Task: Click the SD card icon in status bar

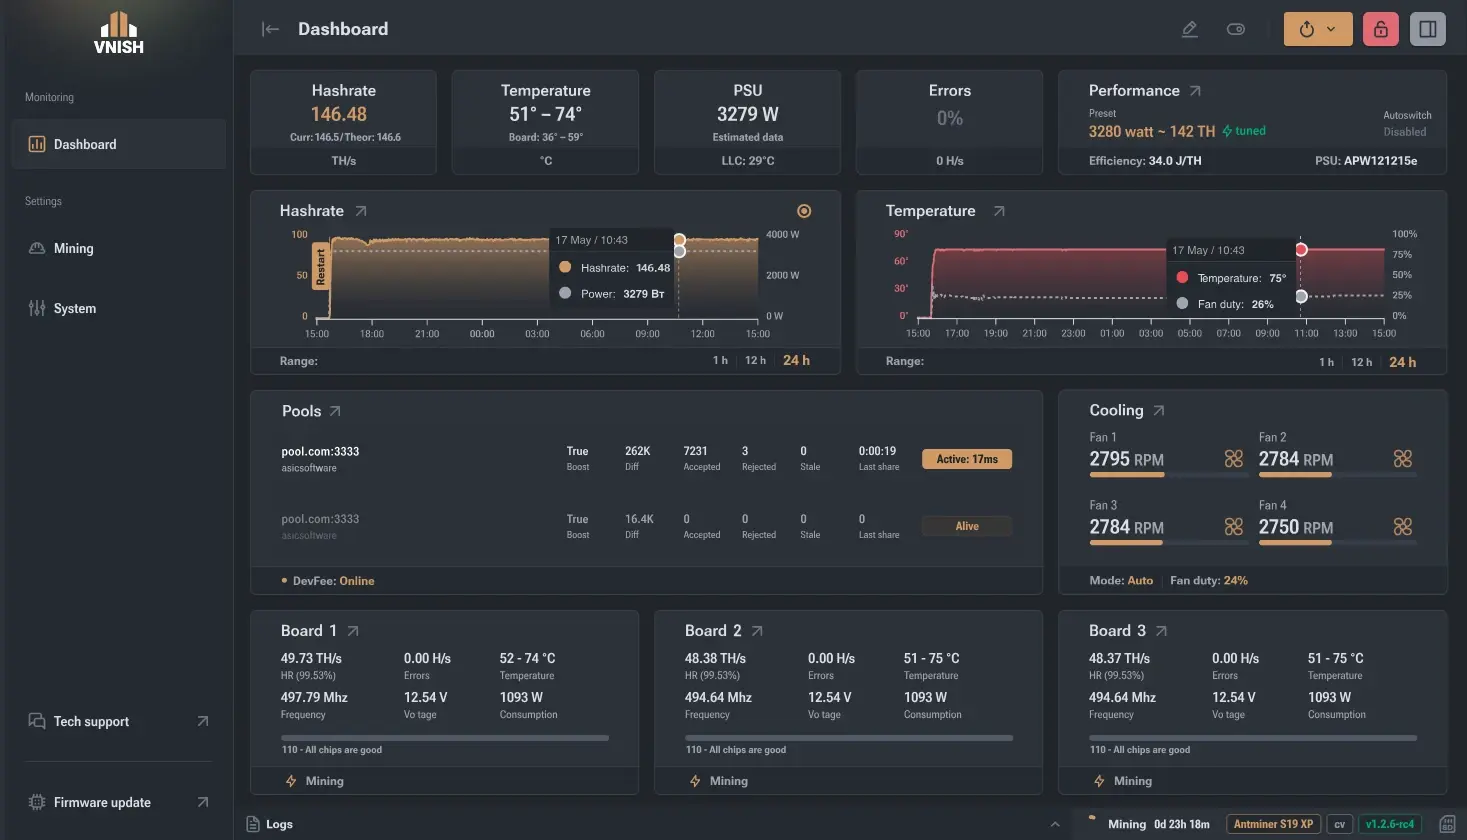Action: click(x=1446, y=824)
